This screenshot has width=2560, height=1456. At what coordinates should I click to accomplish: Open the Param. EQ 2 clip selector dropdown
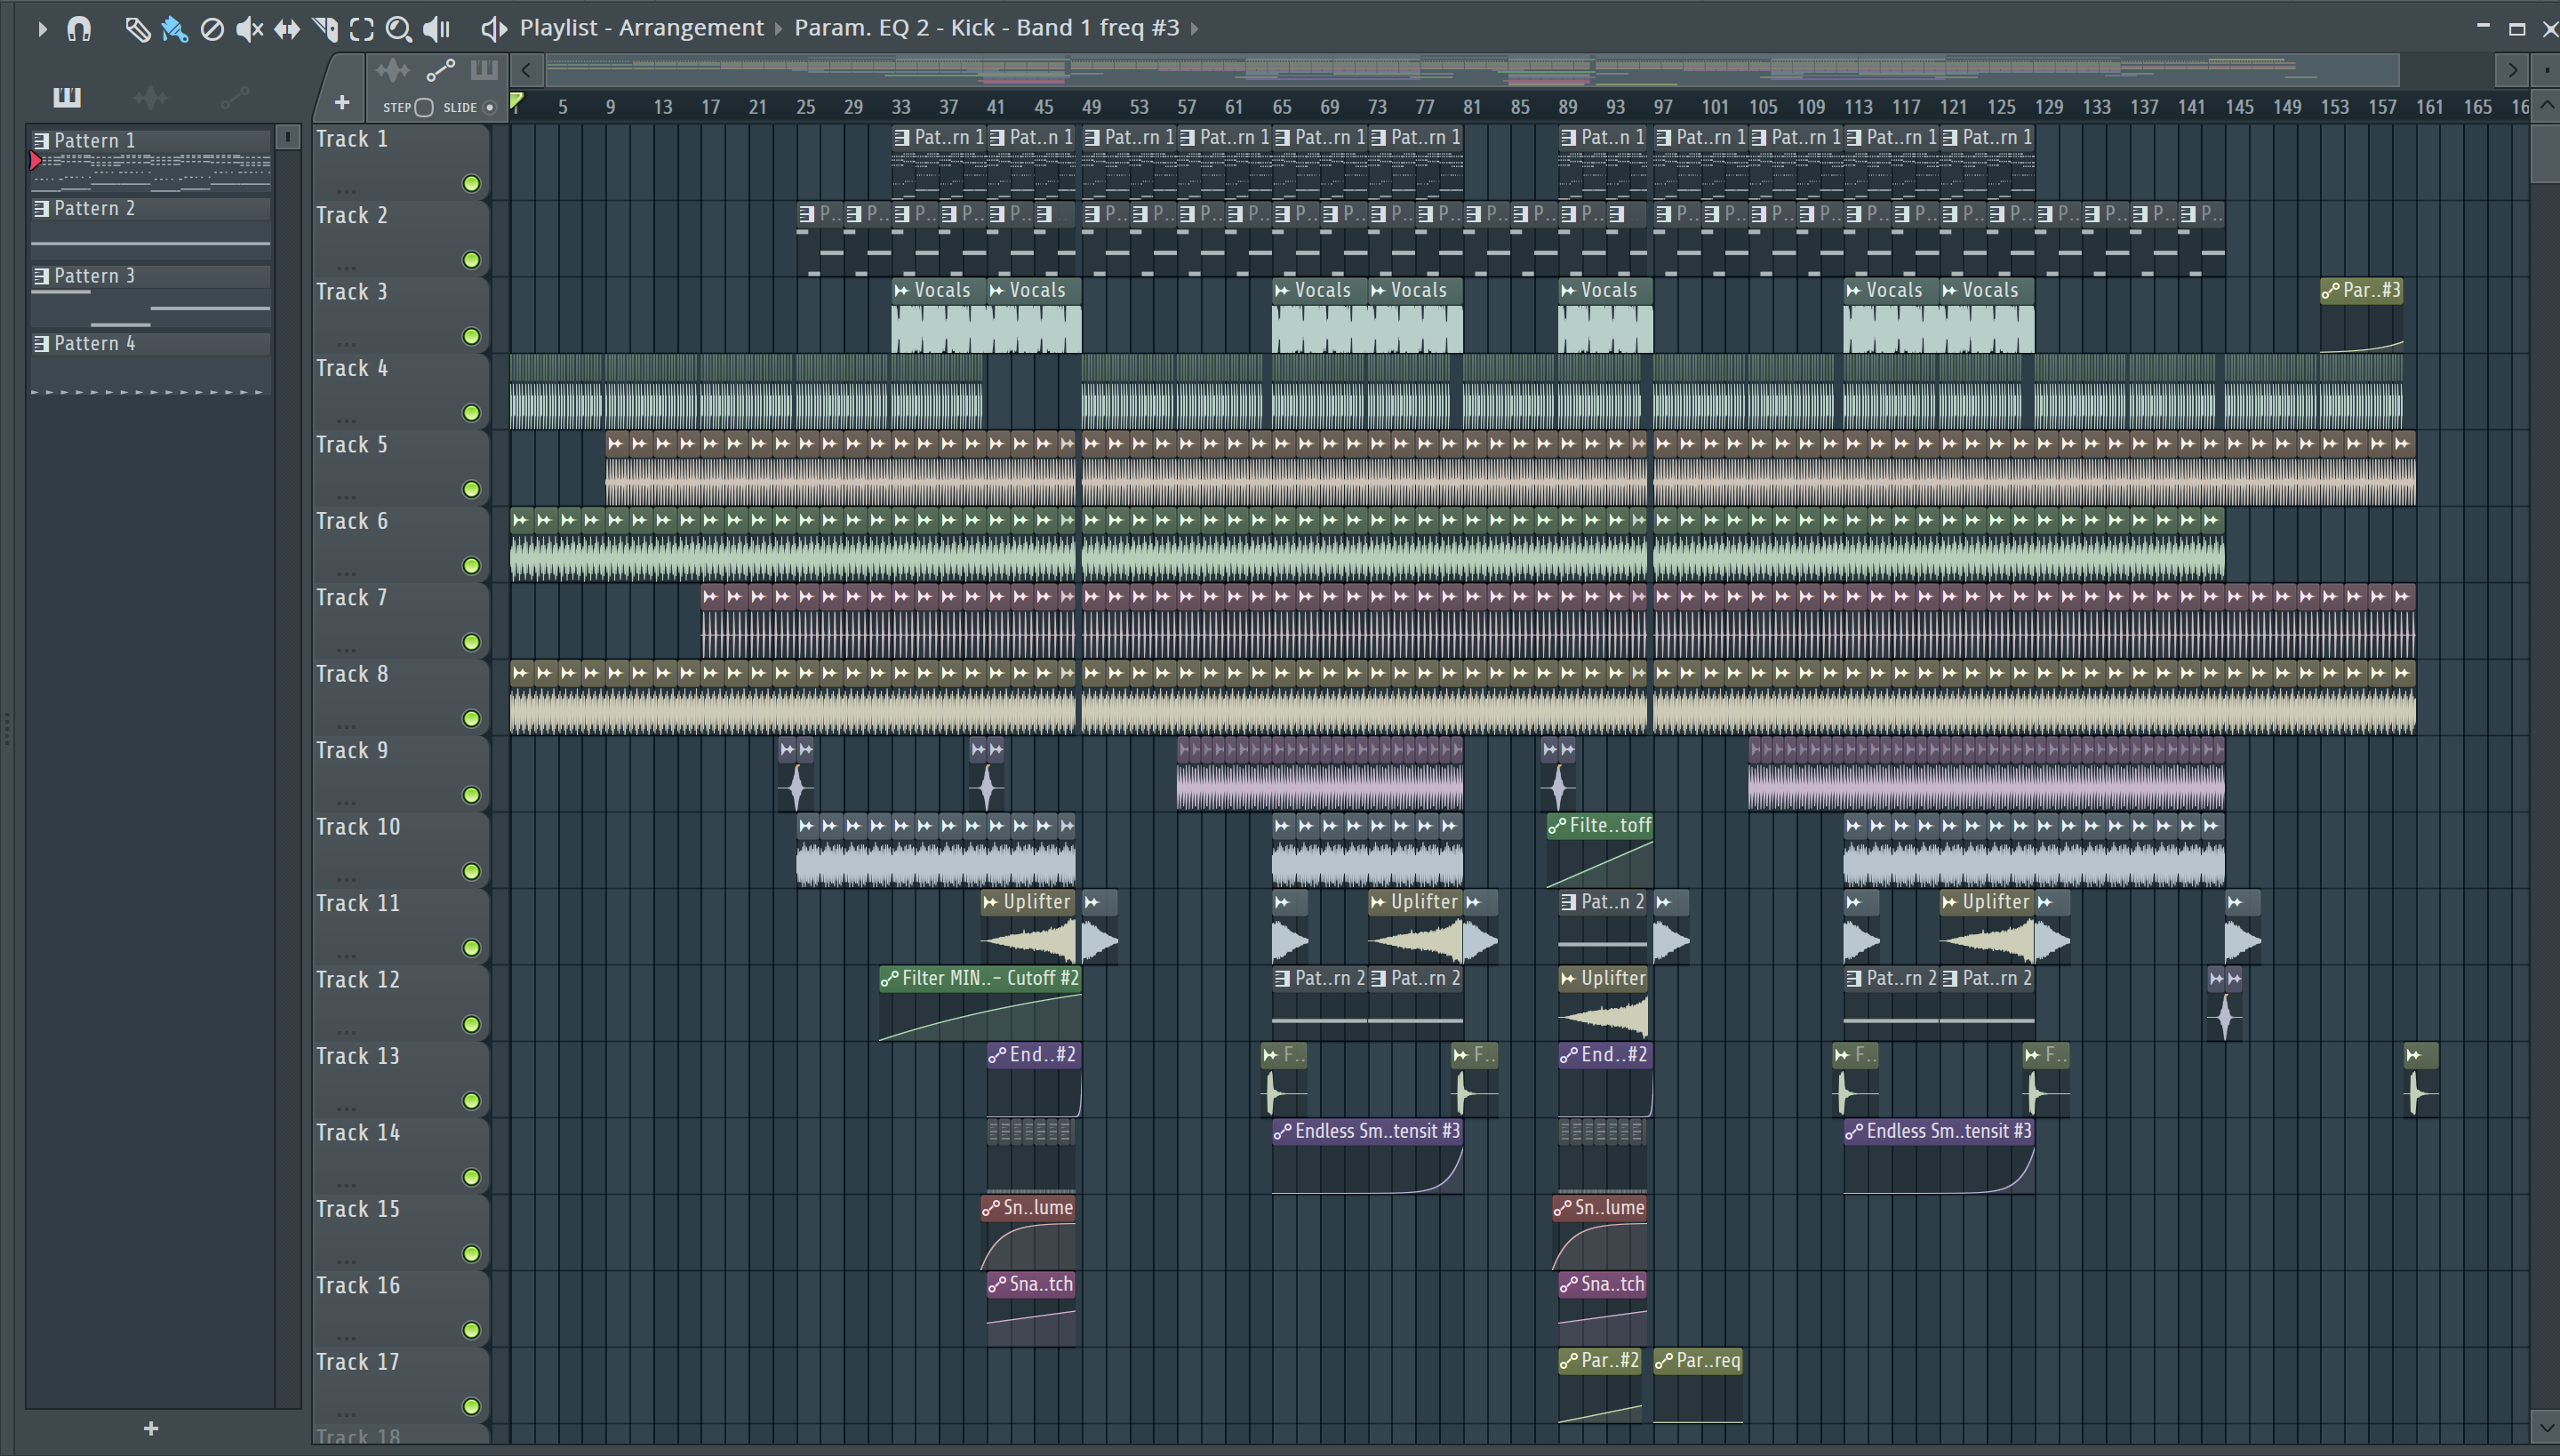click(x=986, y=28)
